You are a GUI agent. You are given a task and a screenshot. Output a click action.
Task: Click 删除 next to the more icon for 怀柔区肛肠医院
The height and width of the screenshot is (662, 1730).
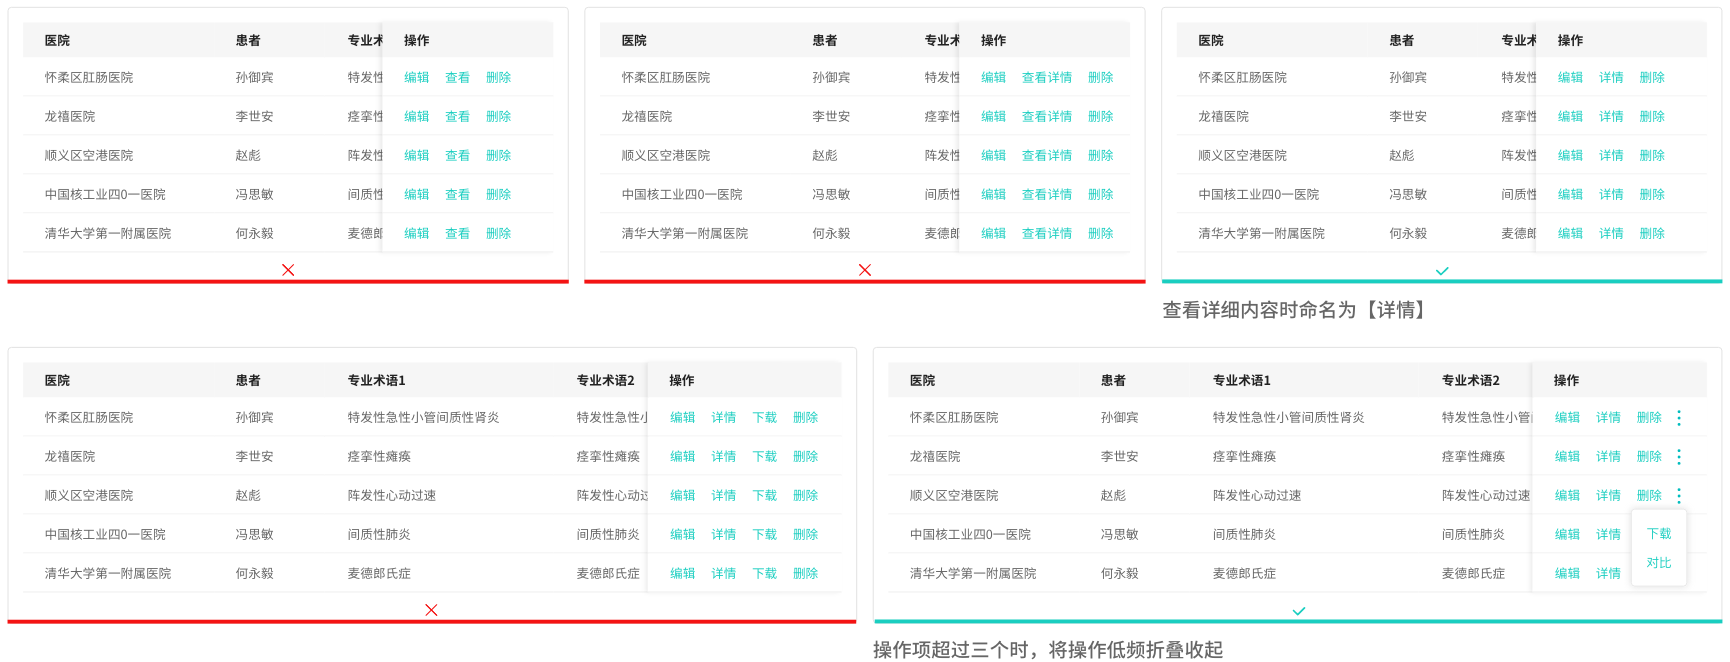coord(1649,417)
